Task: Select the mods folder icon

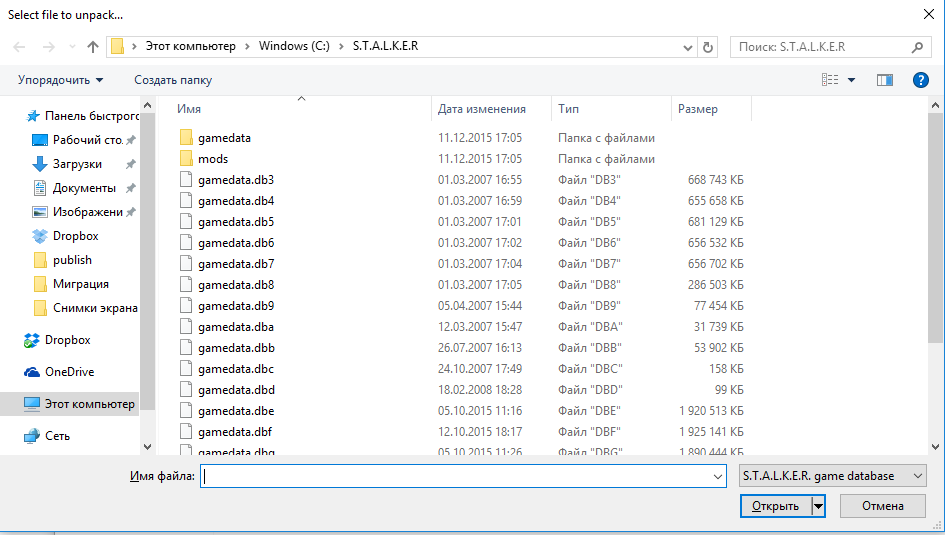Action: tap(186, 159)
